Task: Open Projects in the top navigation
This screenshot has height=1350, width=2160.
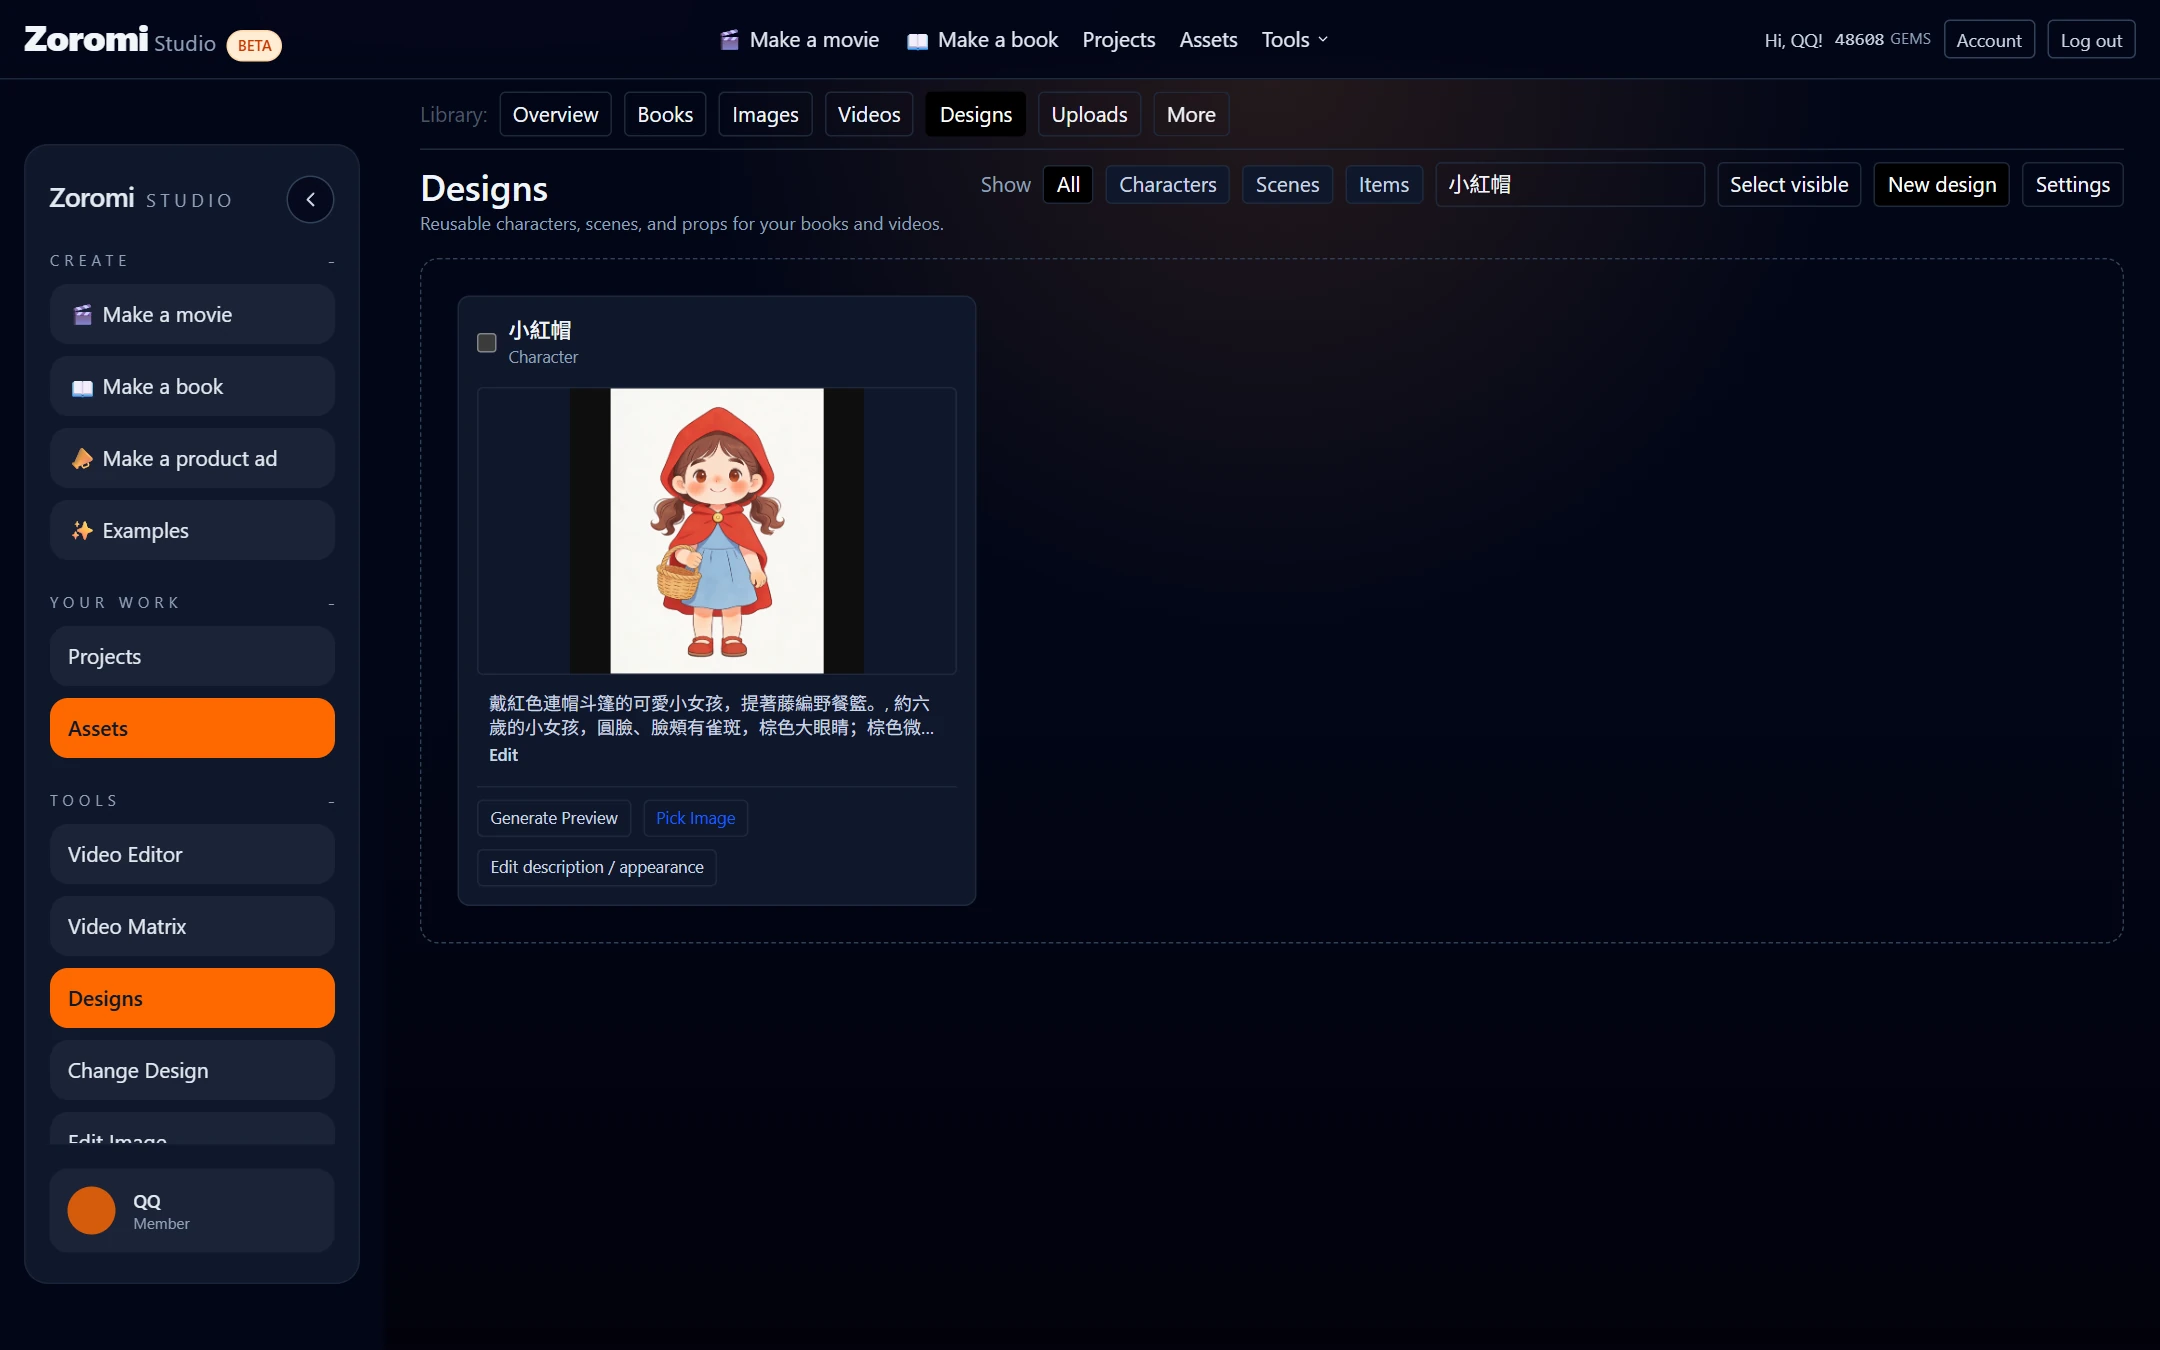Action: (1118, 40)
